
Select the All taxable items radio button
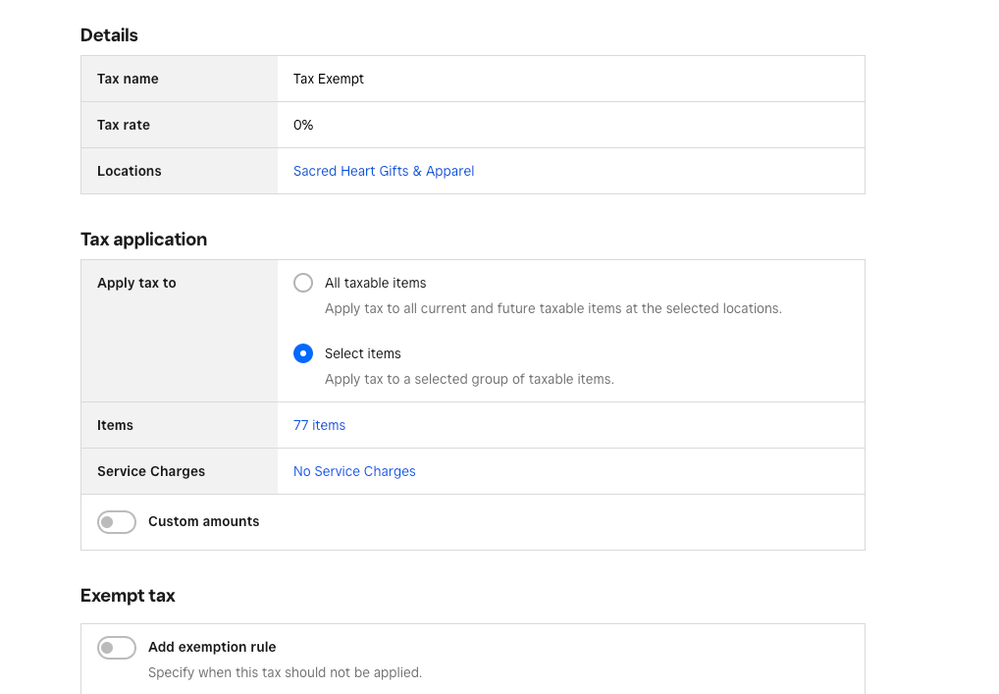(x=303, y=283)
